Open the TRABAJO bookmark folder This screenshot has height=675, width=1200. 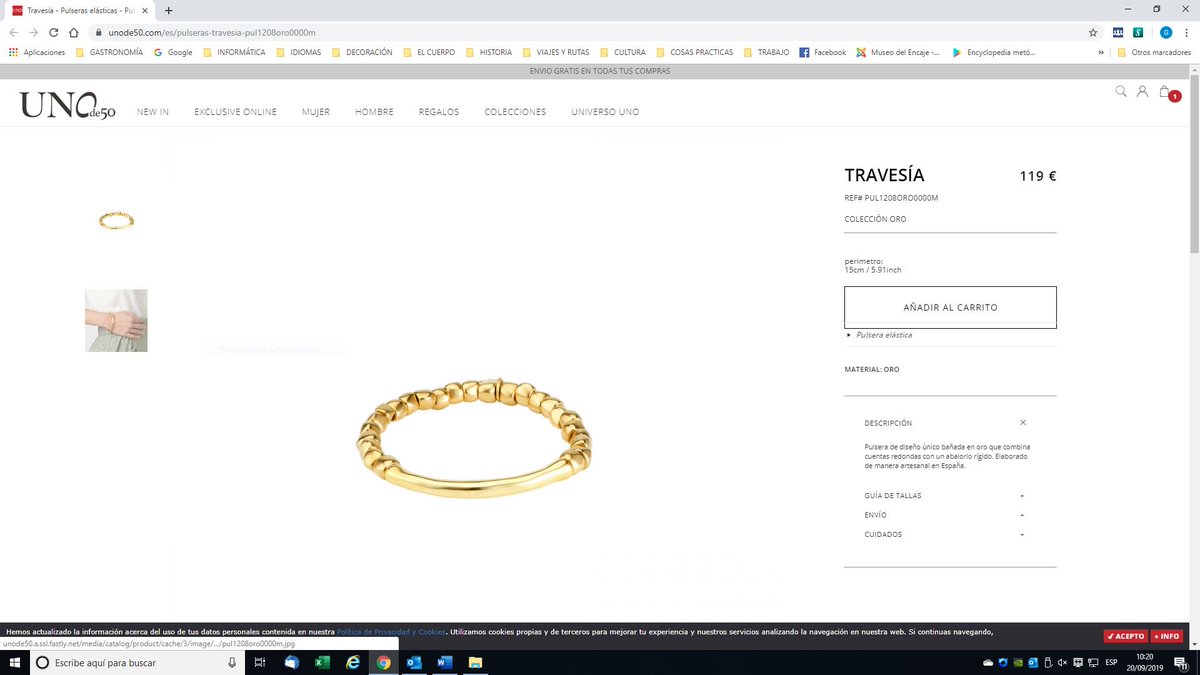(766, 52)
